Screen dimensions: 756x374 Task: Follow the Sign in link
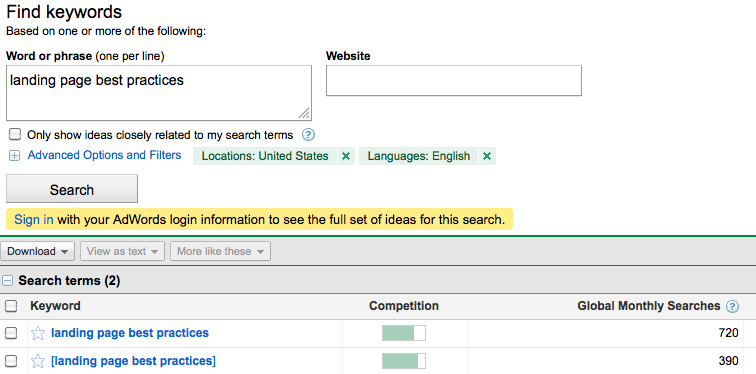34,220
